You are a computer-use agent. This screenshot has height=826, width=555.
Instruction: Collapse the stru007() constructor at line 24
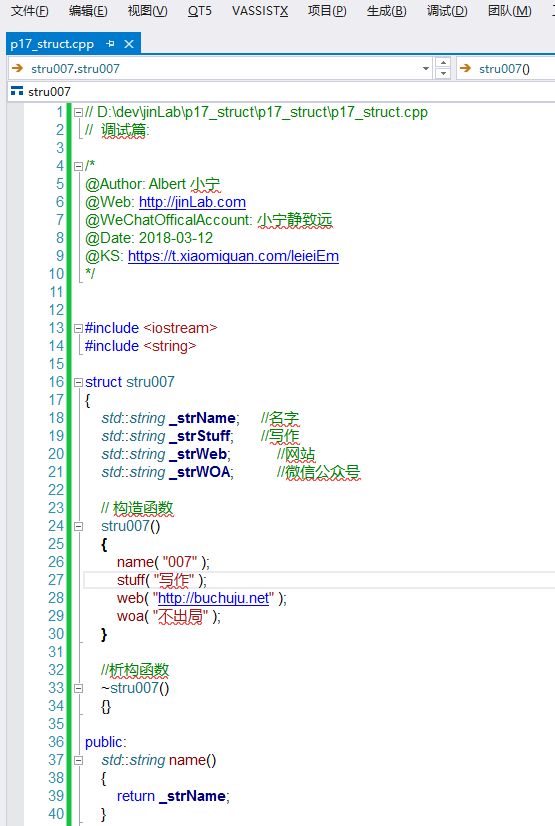[78, 526]
